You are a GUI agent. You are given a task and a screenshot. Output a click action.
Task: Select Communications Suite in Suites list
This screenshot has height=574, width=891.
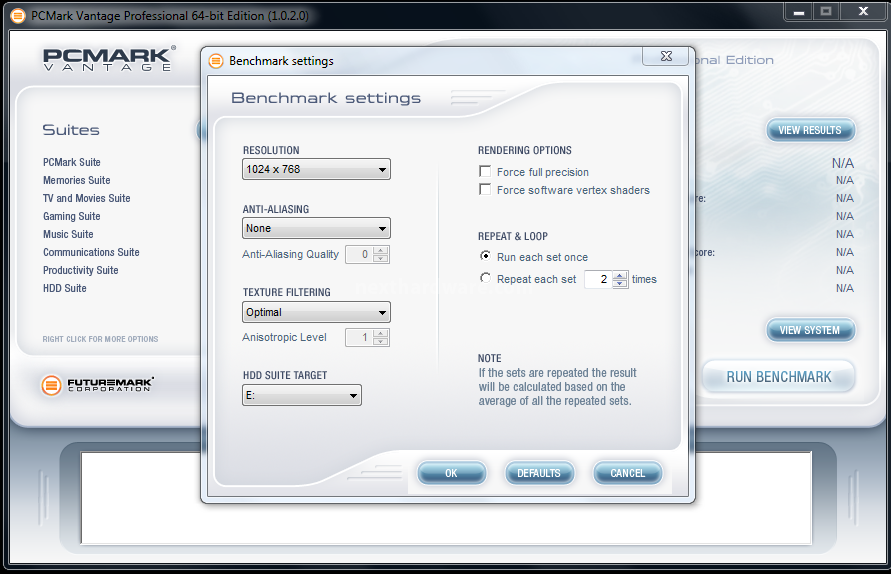click(91, 252)
